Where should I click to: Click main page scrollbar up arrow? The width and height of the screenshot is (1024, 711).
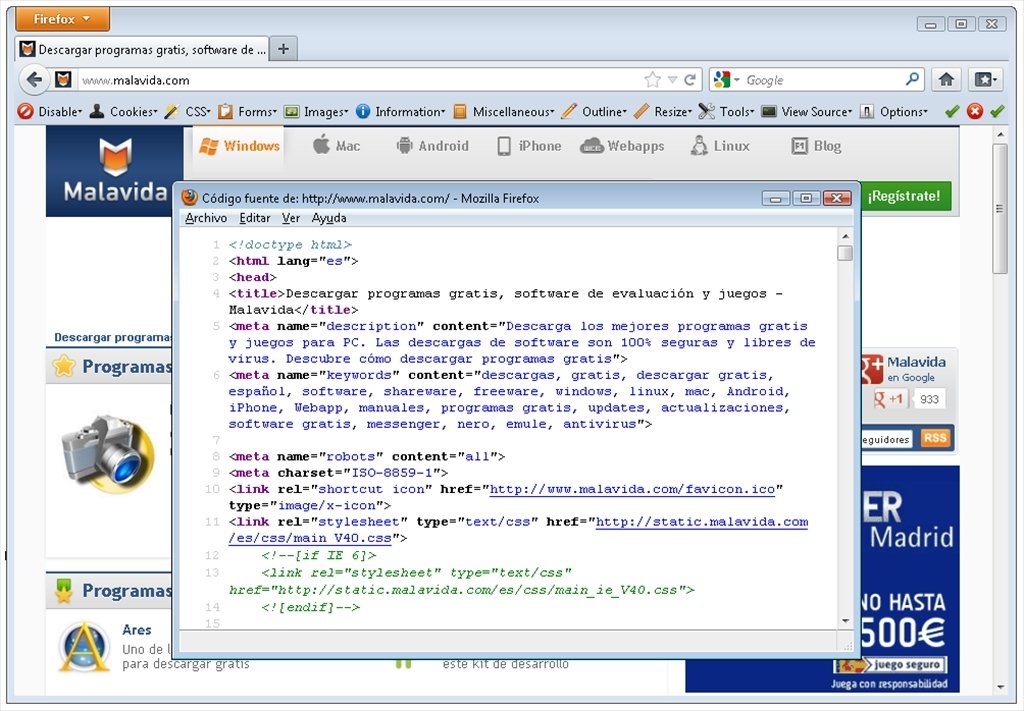(1000, 134)
